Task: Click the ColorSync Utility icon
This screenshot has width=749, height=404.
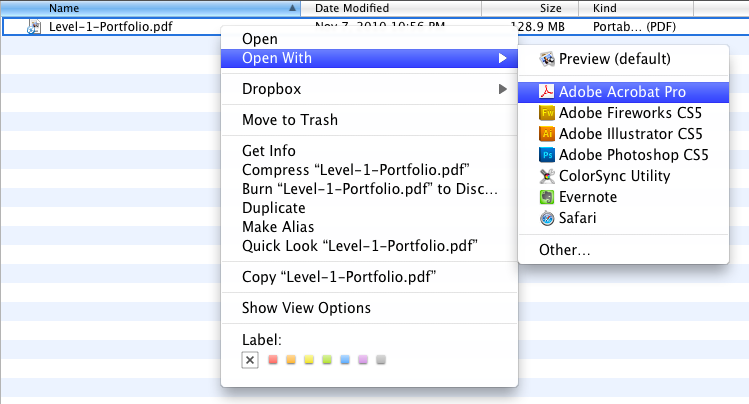Action: pos(547,176)
